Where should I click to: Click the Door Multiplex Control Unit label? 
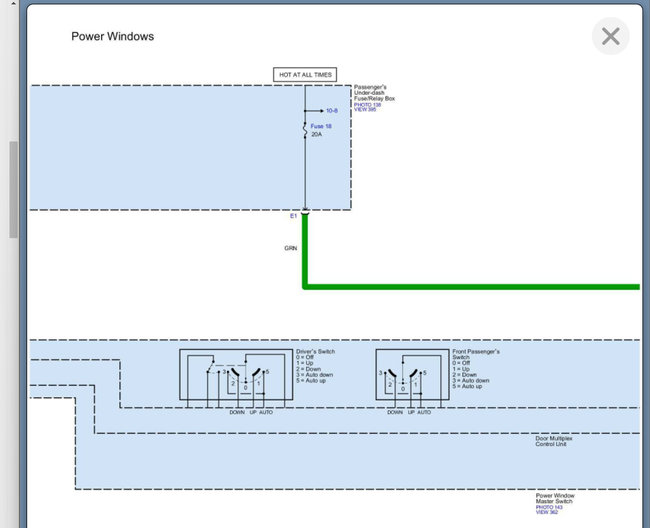click(553, 441)
